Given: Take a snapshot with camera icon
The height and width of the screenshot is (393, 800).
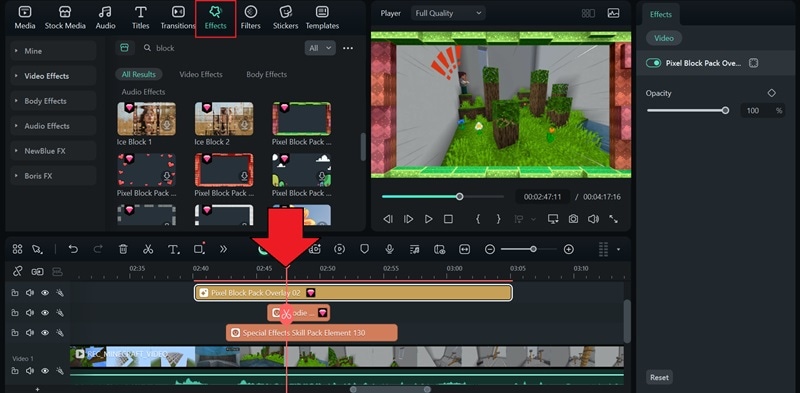Looking at the screenshot, I should click(573, 219).
